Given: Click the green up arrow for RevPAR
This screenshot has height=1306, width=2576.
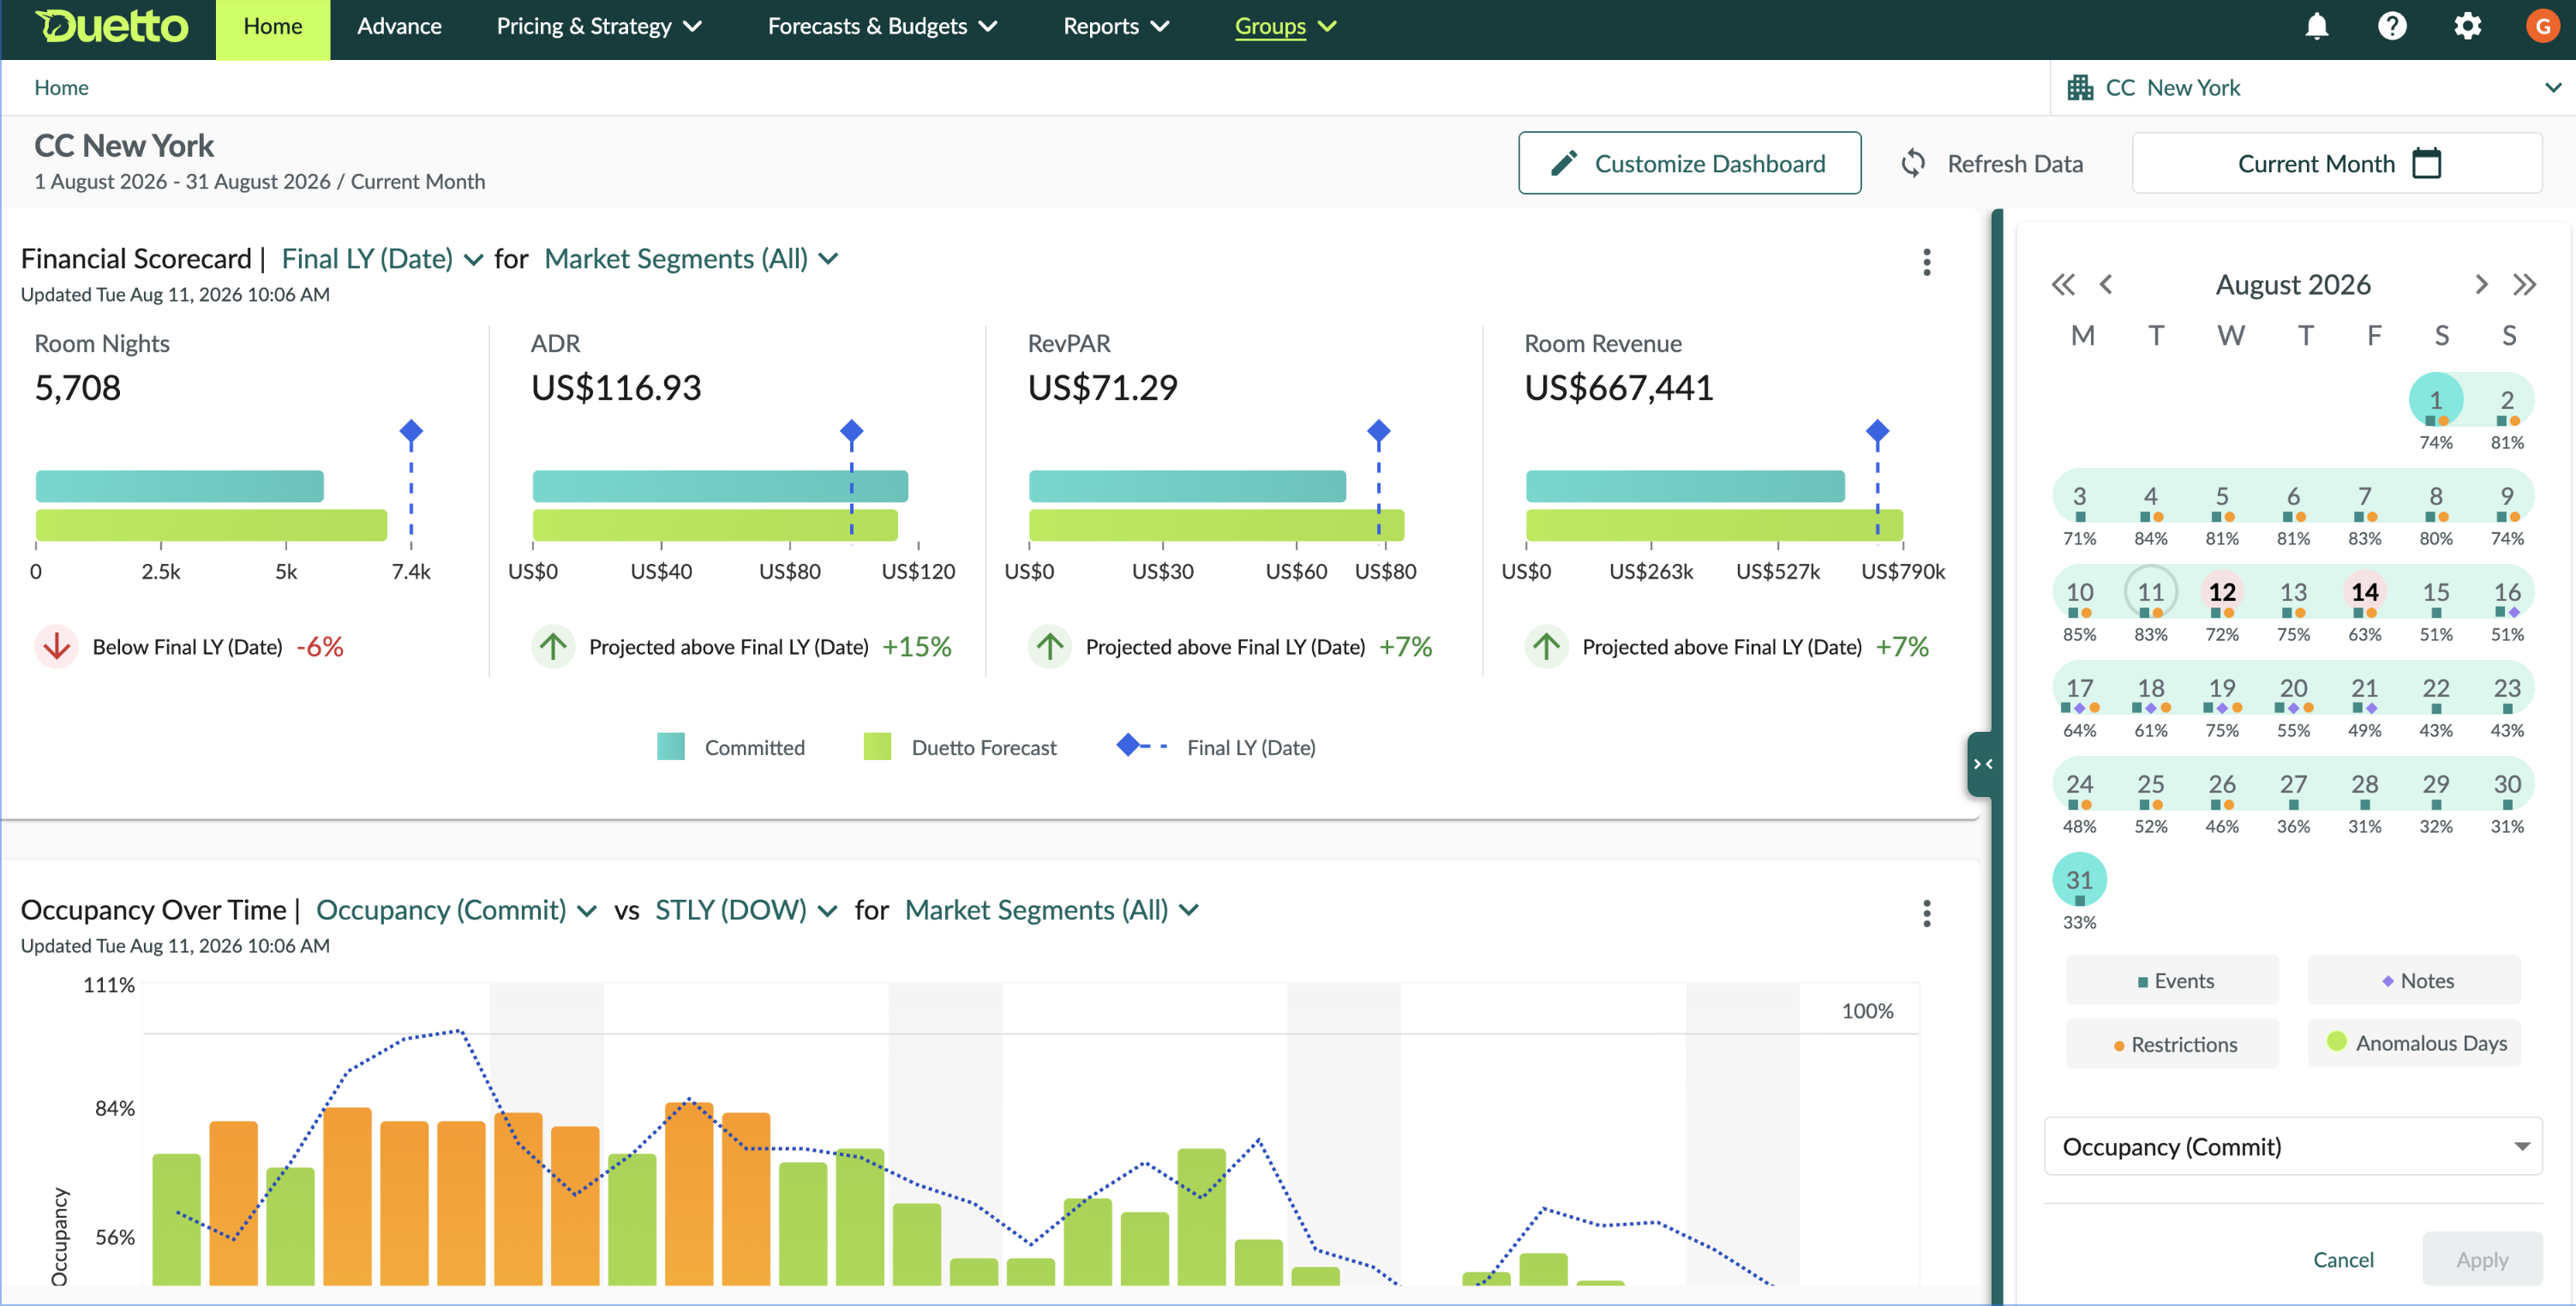Looking at the screenshot, I should click(x=1050, y=647).
